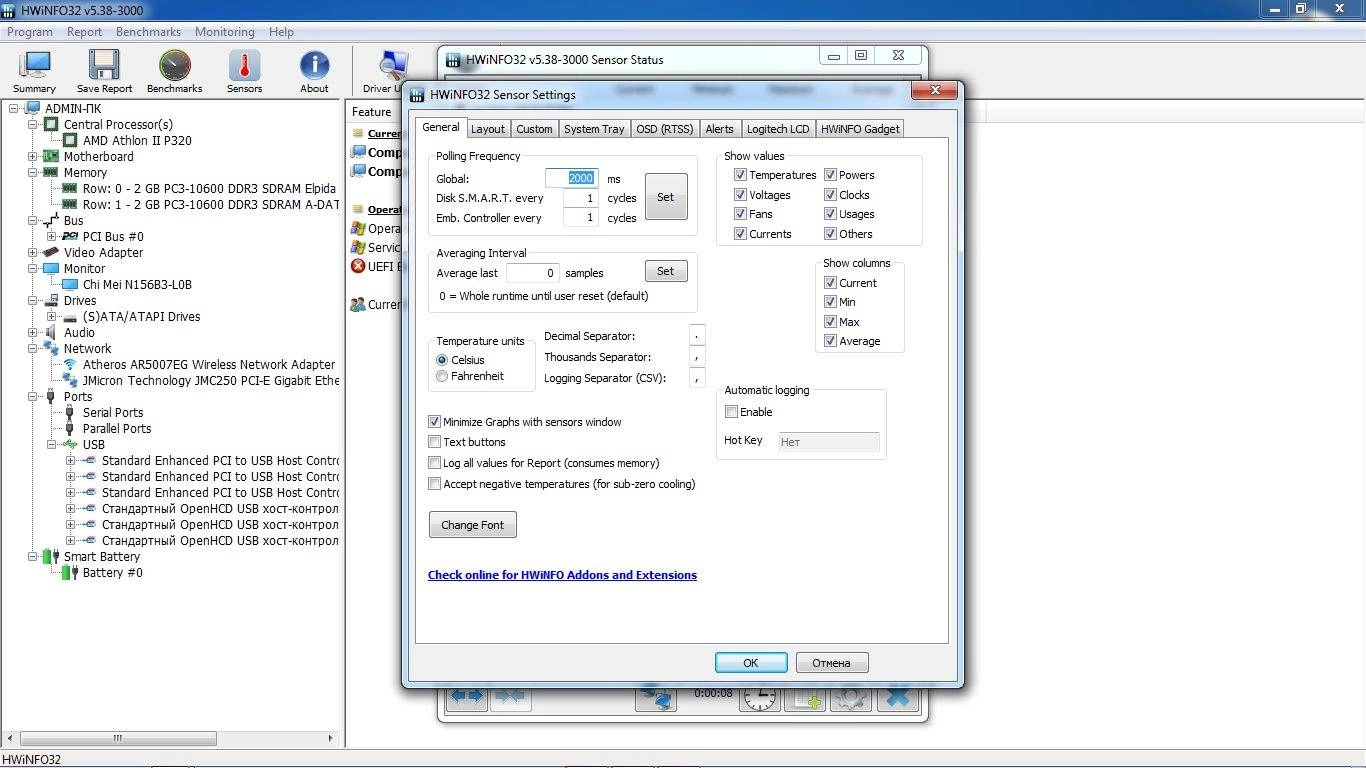Collapse the Memory tree node
This screenshot has width=1366, height=768.
(33, 172)
